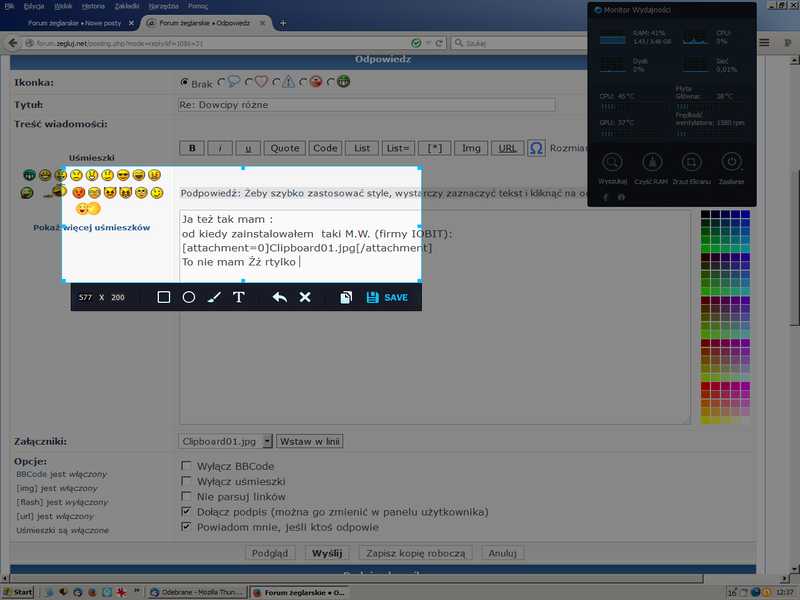Click the Zrzut Ekranu icon
This screenshot has height=600, width=800.
pyautogui.click(x=691, y=165)
